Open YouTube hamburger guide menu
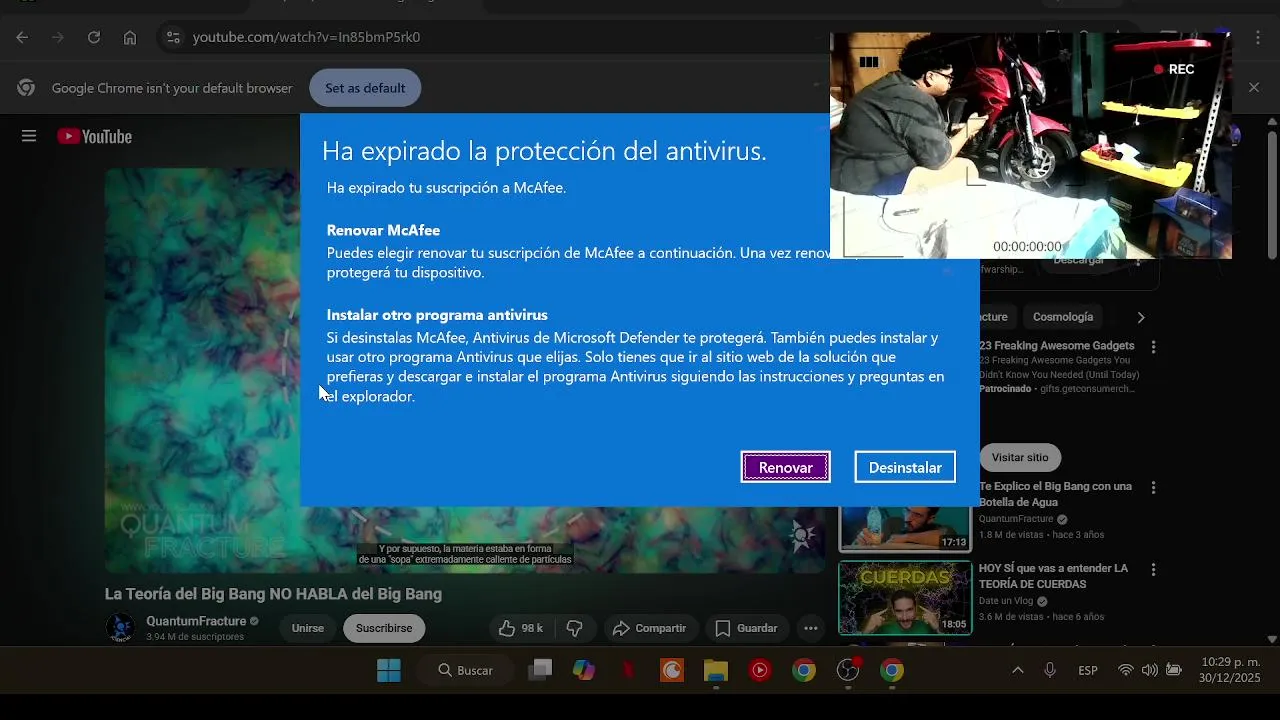This screenshot has width=1280, height=720. pyautogui.click(x=29, y=137)
